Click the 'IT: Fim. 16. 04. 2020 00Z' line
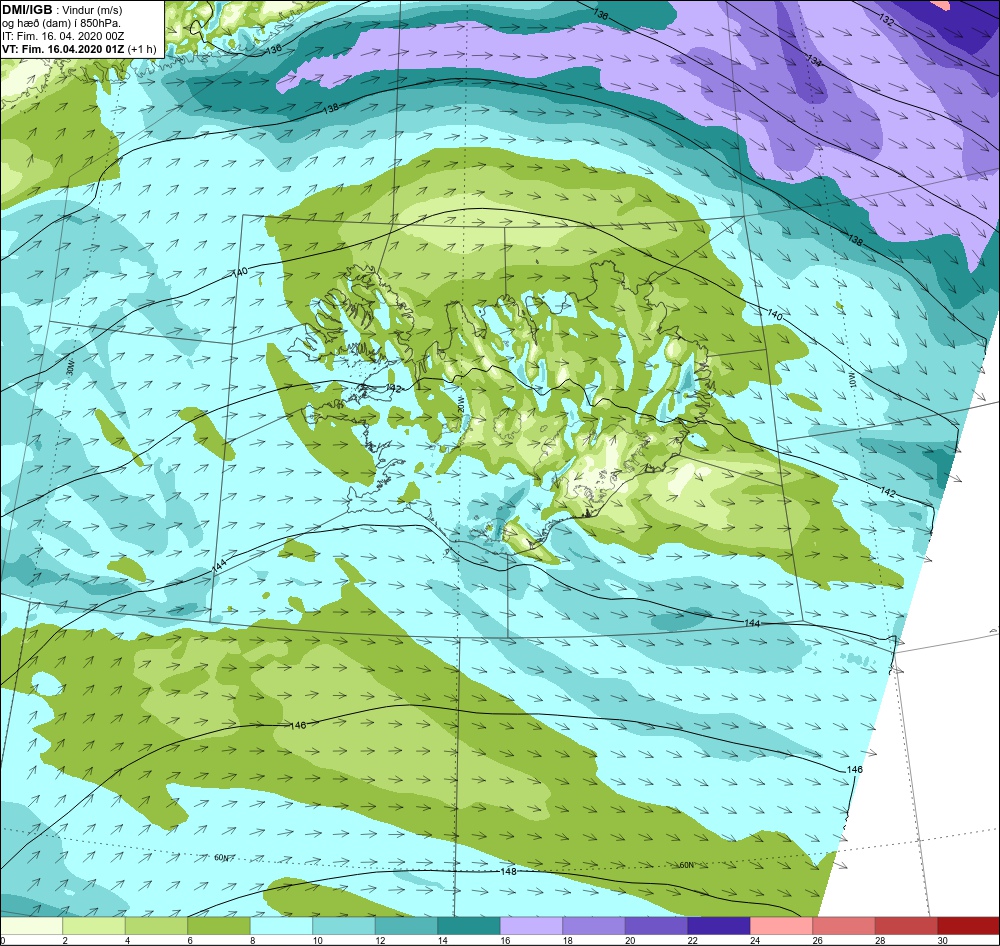 click(63, 36)
